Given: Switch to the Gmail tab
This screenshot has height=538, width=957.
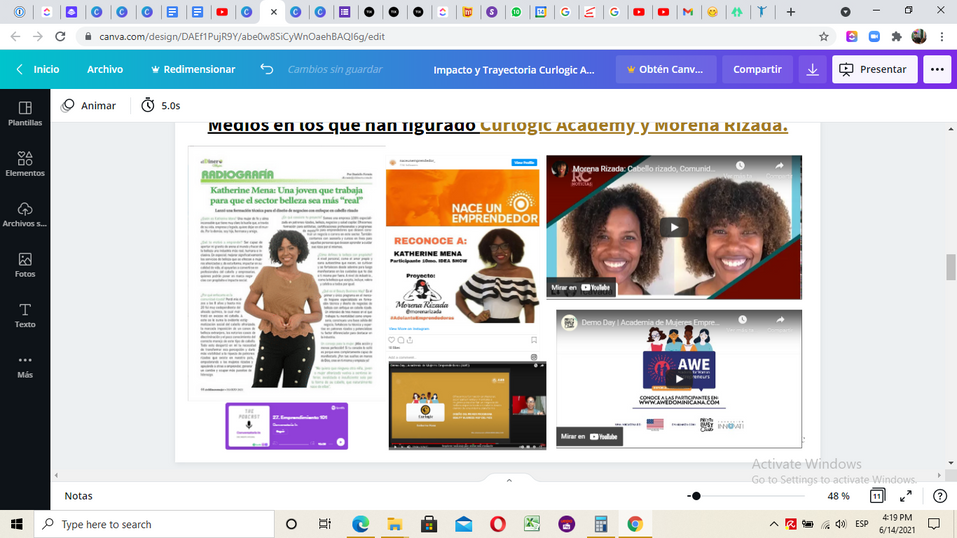Looking at the screenshot, I should (688, 12).
